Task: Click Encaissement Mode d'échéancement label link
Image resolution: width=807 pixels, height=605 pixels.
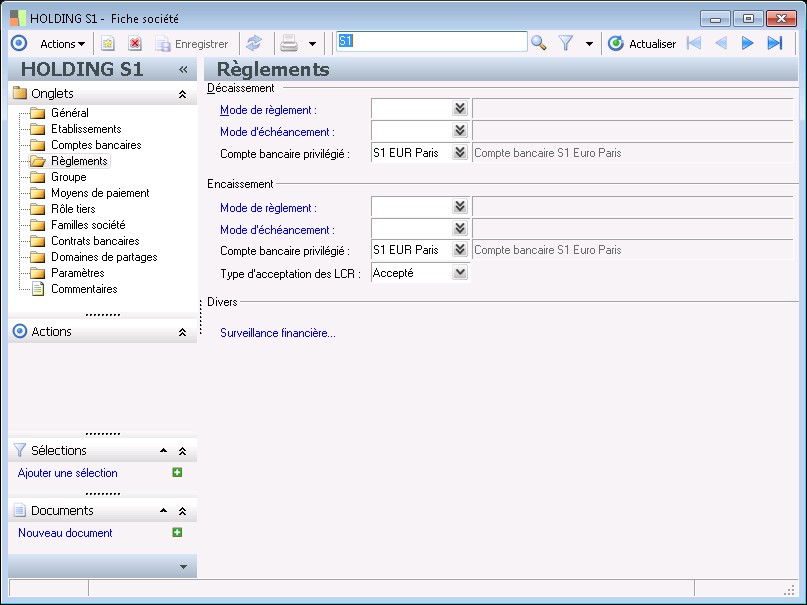Action: [x=277, y=230]
